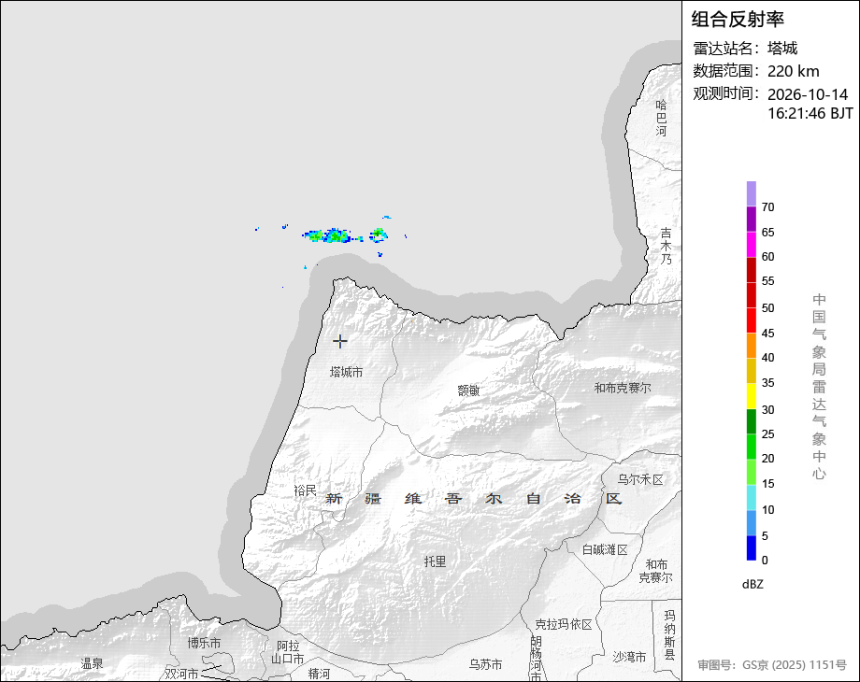Click the dark green 25–30 dBZ swatch
The height and width of the screenshot is (682, 860).
pos(751,421)
